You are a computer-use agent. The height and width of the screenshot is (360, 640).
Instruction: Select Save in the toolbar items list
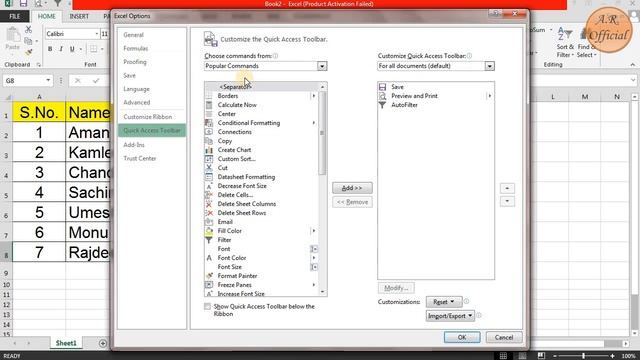(436, 87)
